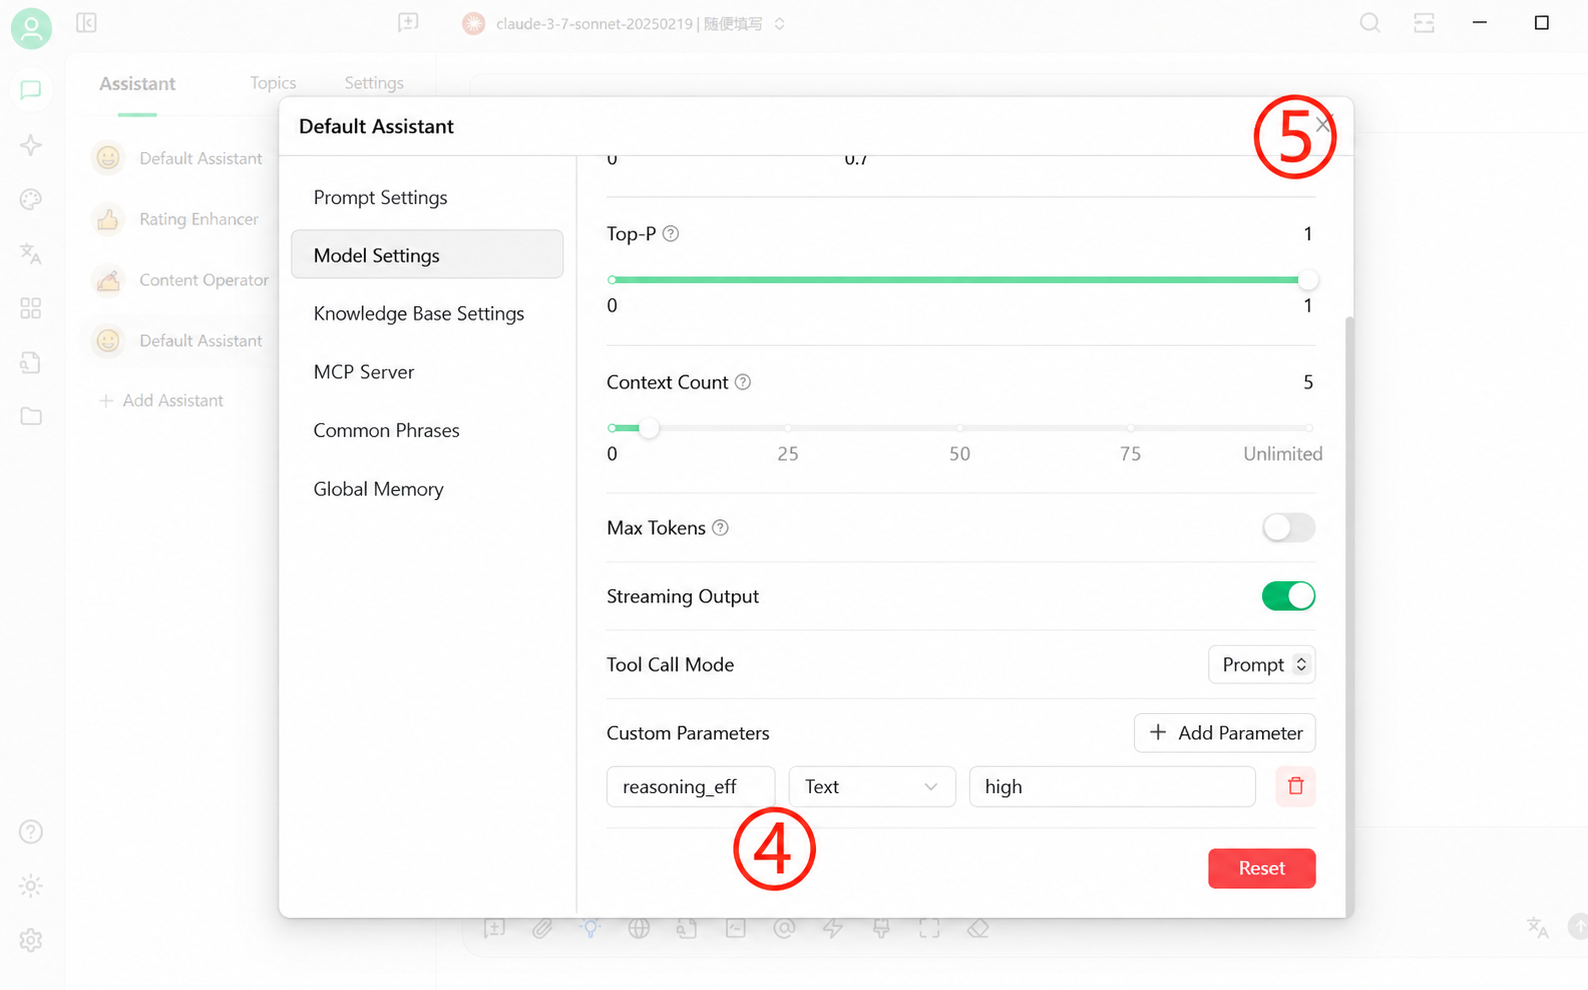Click the eraser clear context icon
Viewport: 1588px width, 990px height.
(x=978, y=929)
